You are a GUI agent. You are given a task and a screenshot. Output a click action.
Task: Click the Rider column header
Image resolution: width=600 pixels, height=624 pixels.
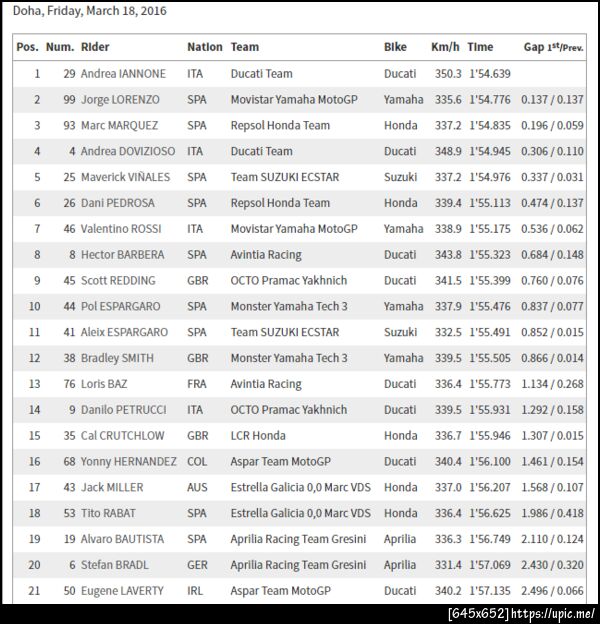coord(95,47)
